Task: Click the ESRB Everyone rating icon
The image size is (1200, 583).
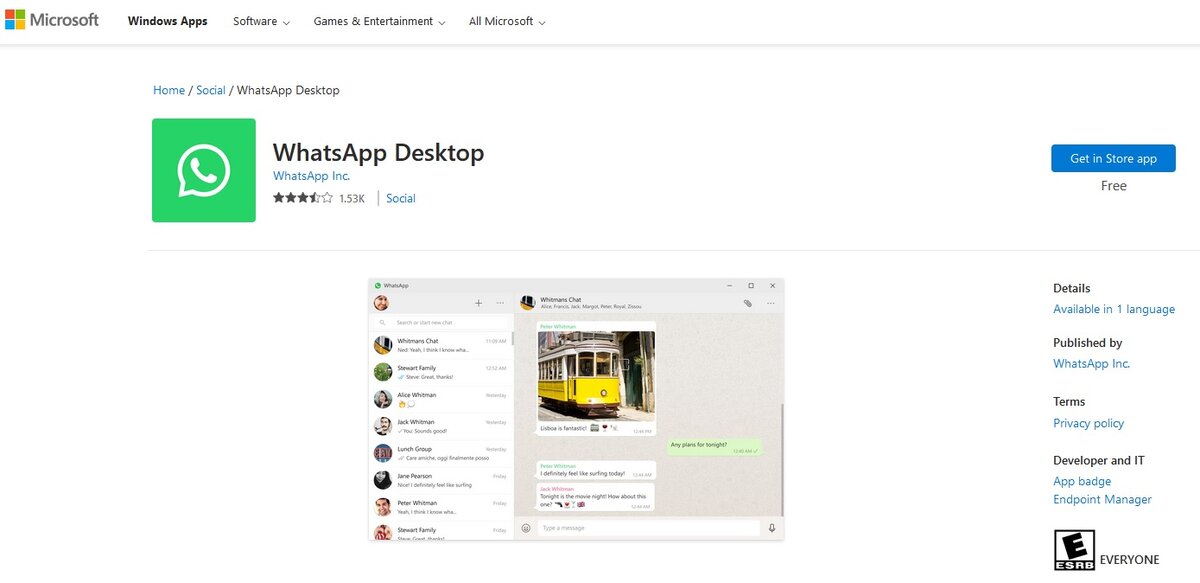Action: pyautogui.click(x=1075, y=551)
